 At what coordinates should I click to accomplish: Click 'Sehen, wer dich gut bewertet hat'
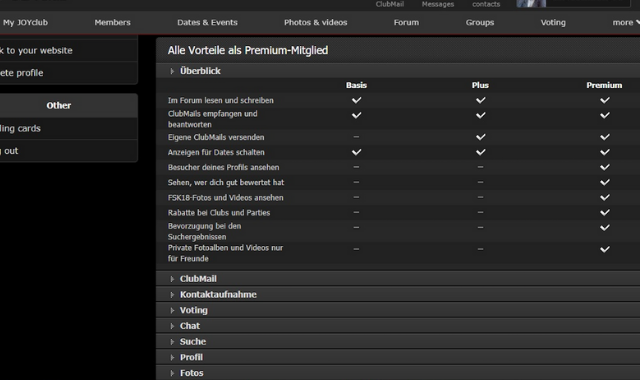(226, 182)
